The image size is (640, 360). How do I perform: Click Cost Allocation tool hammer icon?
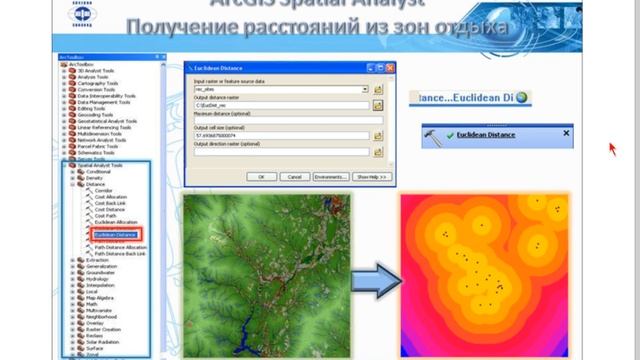[x=89, y=197]
